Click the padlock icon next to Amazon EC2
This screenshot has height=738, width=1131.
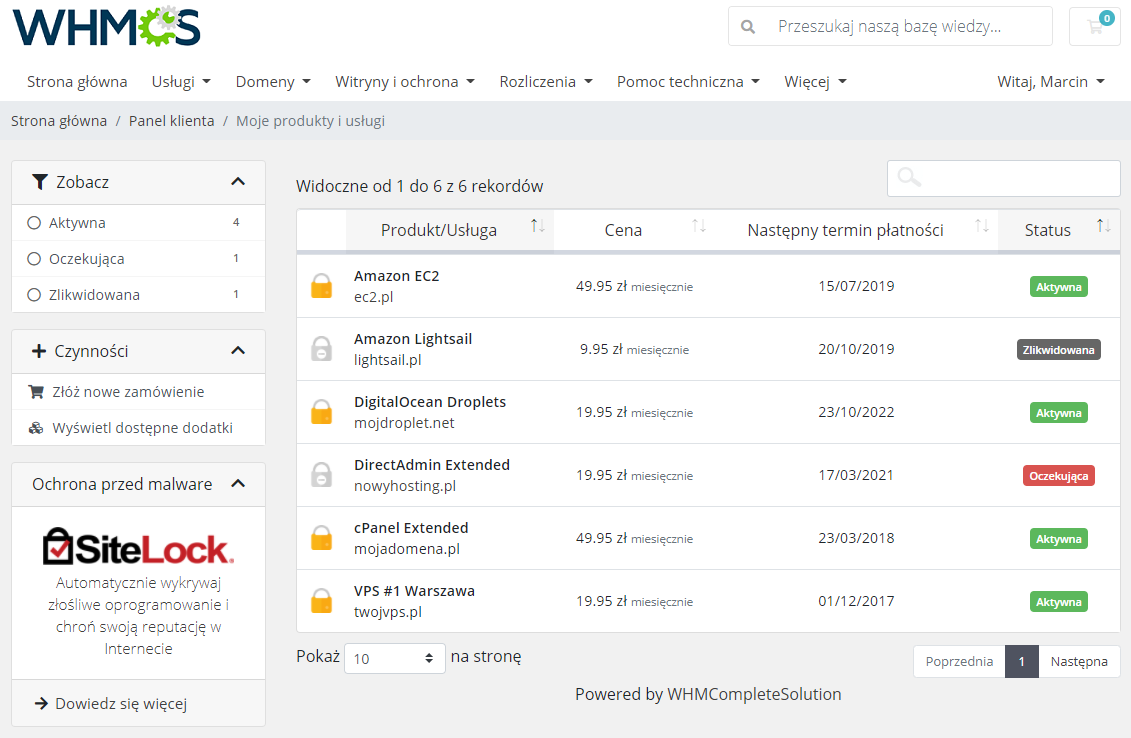coord(321,286)
